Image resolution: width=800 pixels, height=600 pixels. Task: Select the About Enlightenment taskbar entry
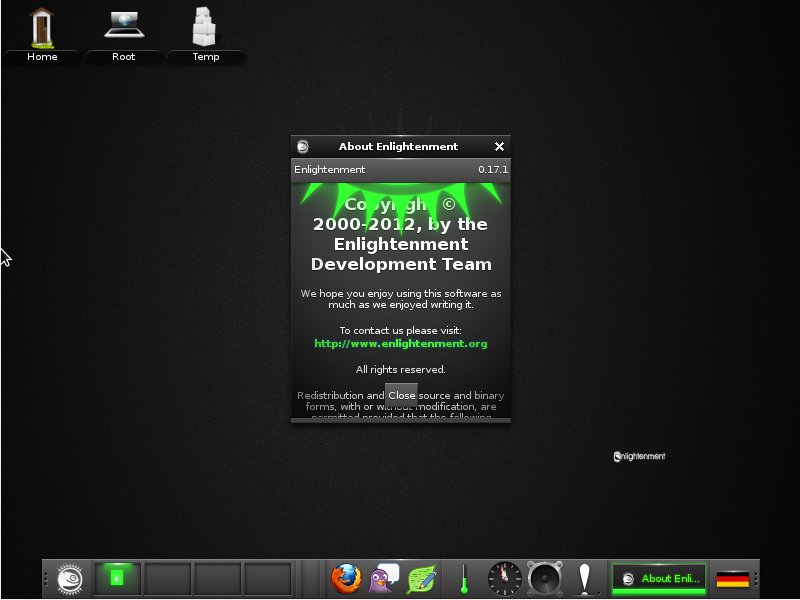(657, 578)
